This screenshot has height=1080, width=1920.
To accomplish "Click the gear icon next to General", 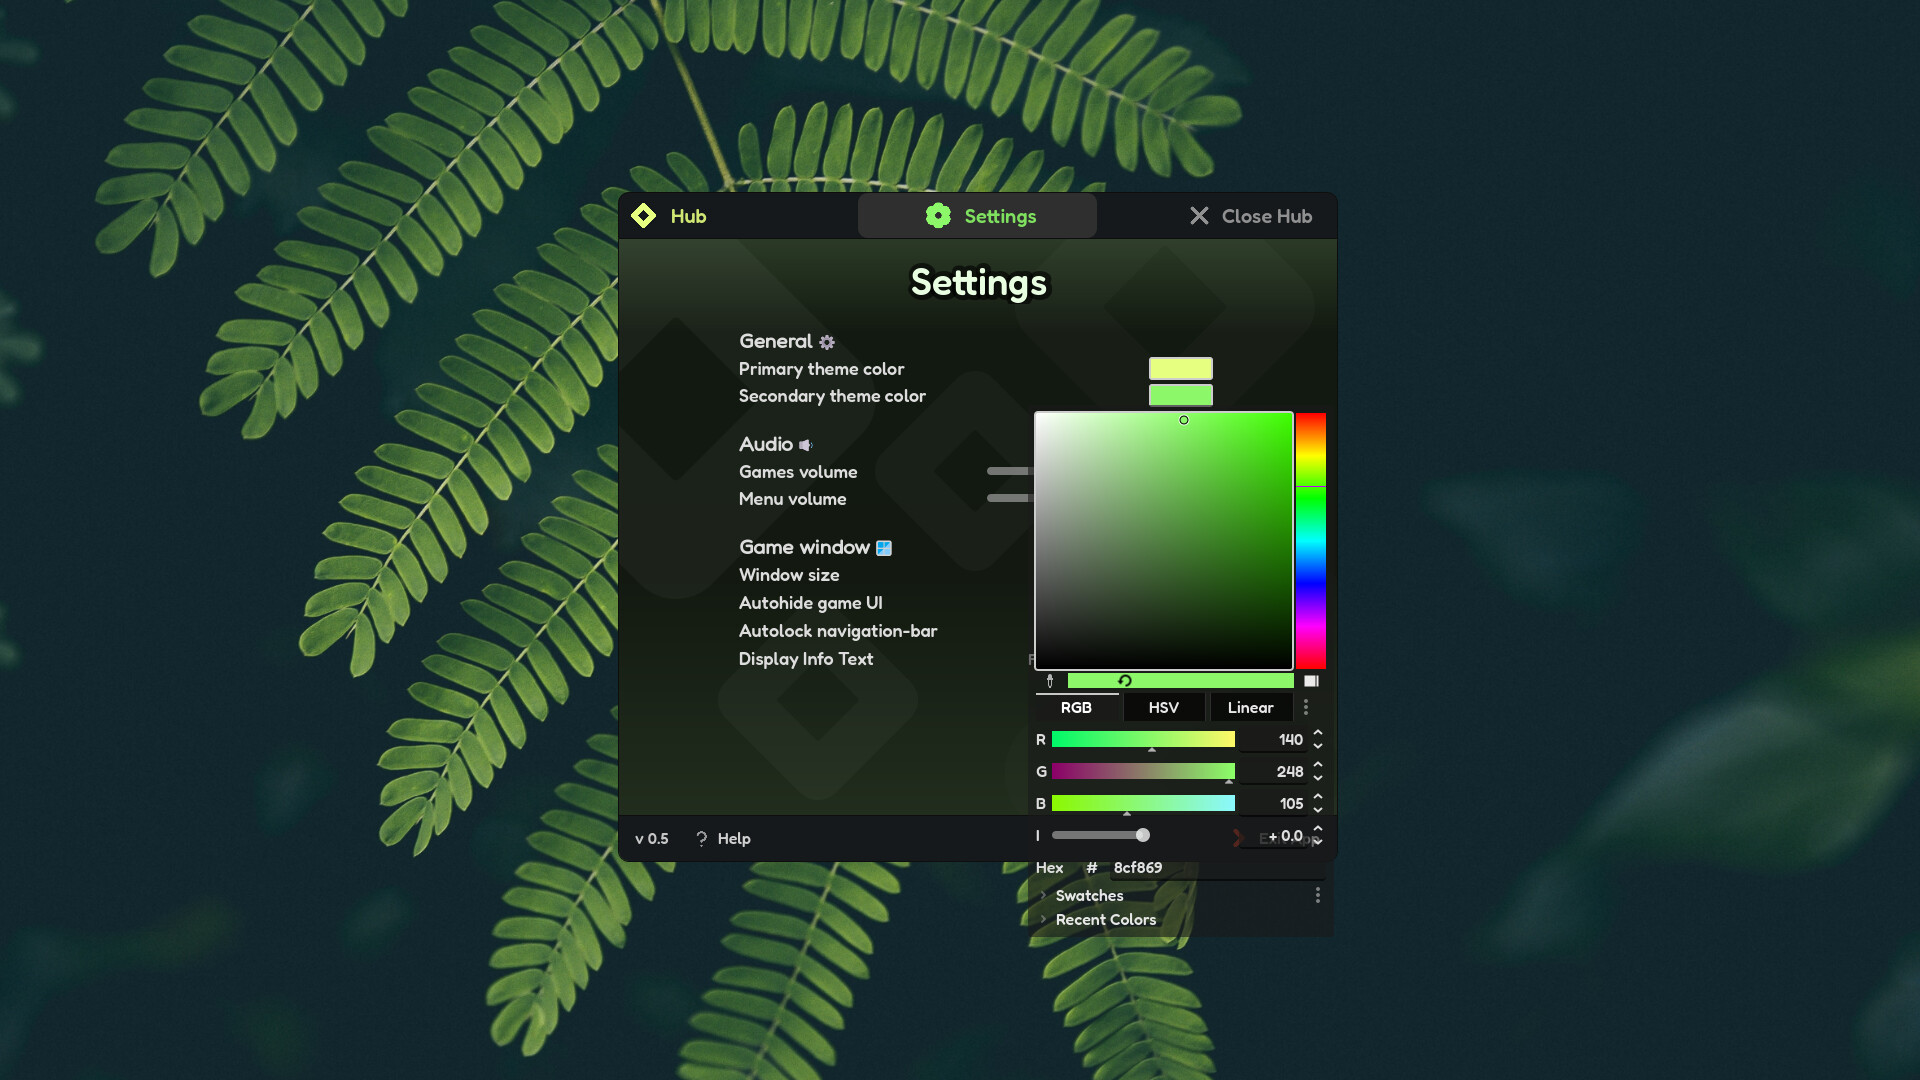I will pyautogui.click(x=827, y=342).
